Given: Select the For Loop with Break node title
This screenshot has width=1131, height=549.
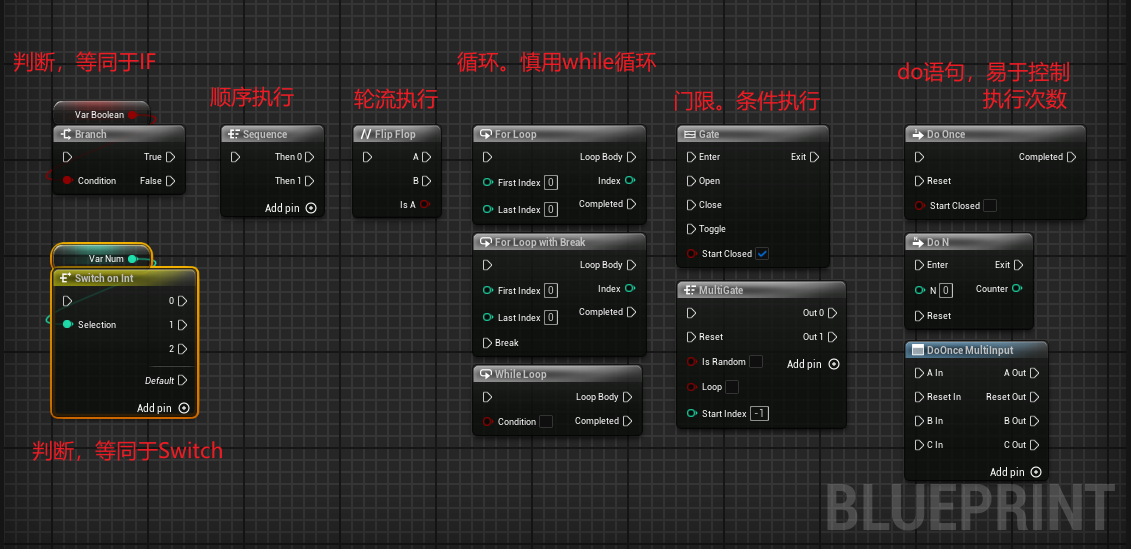Looking at the screenshot, I should click(540, 242).
